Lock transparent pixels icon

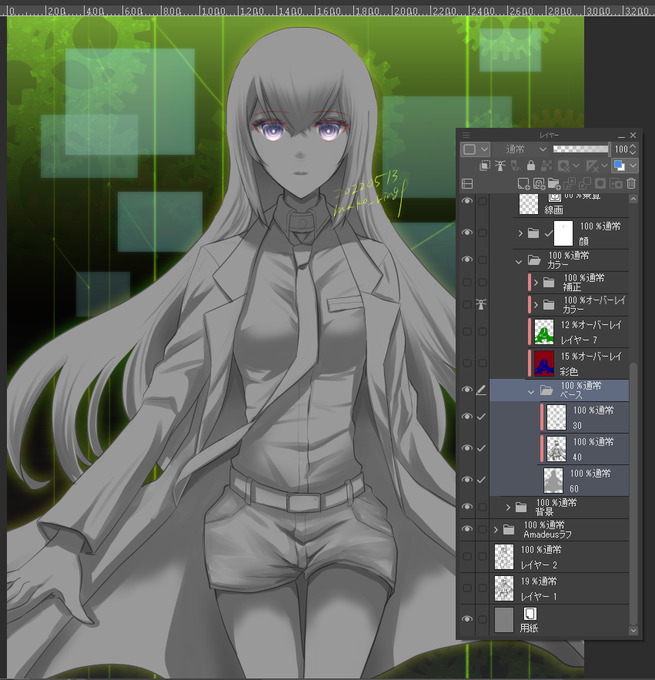tap(546, 165)
